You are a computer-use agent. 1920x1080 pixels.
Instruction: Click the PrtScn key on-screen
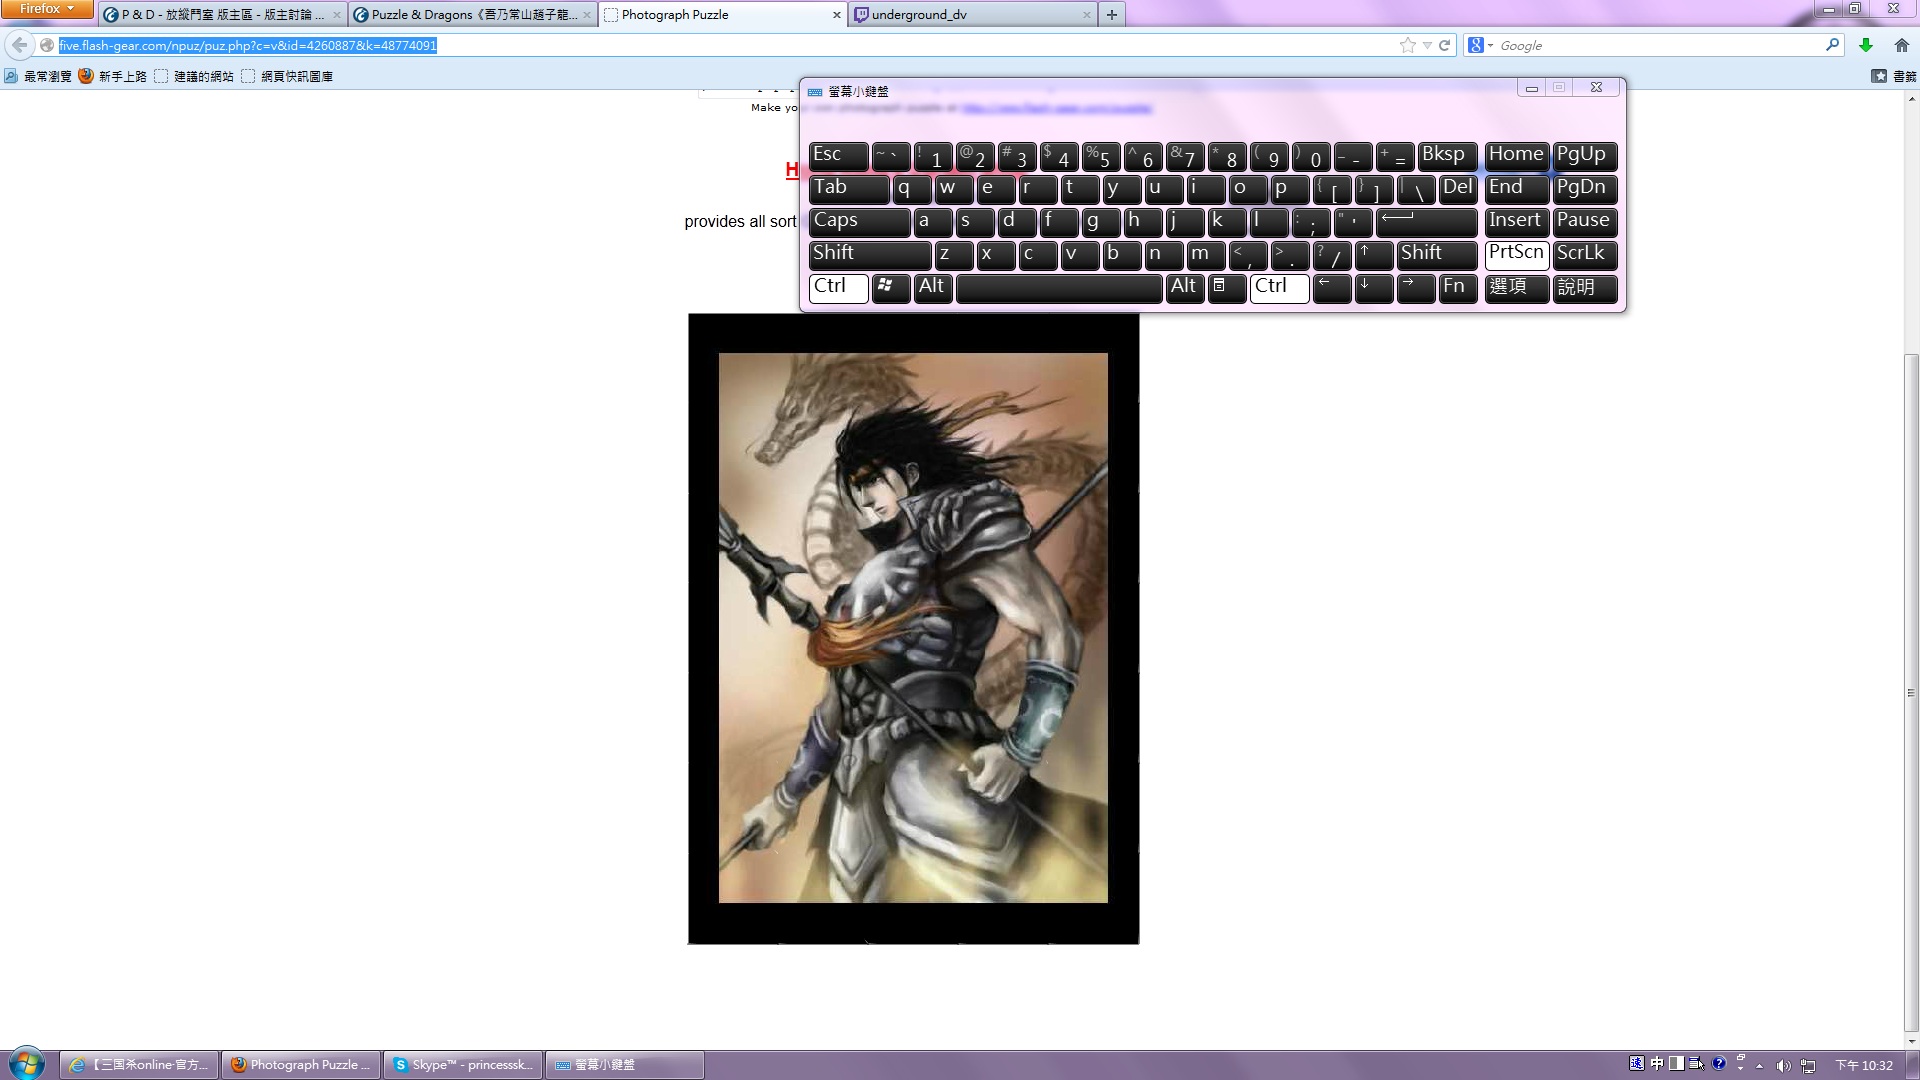pos(1516,254)
